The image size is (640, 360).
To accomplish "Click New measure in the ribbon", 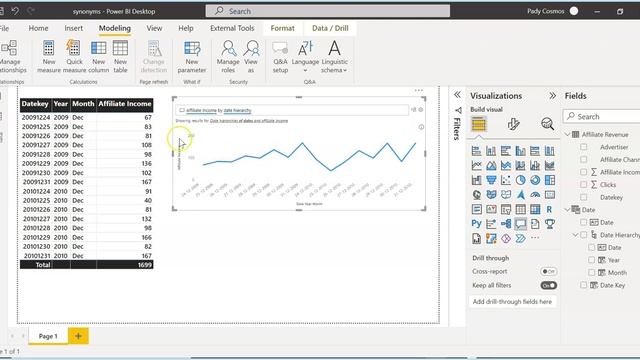I will point(49,57).
